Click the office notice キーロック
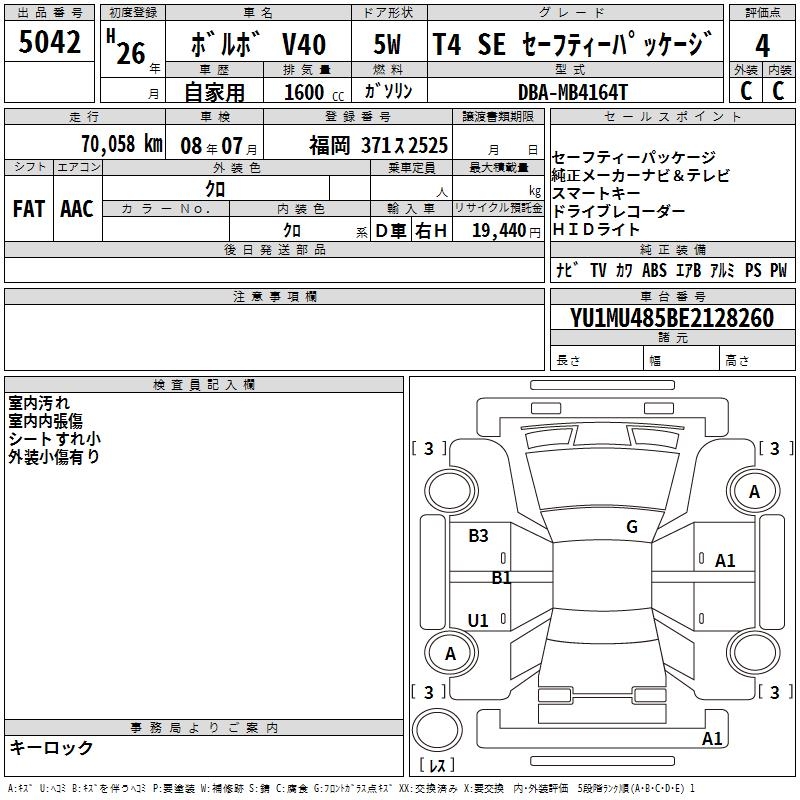The width and height of the screenshot is (800, 800). pos(51,747)
